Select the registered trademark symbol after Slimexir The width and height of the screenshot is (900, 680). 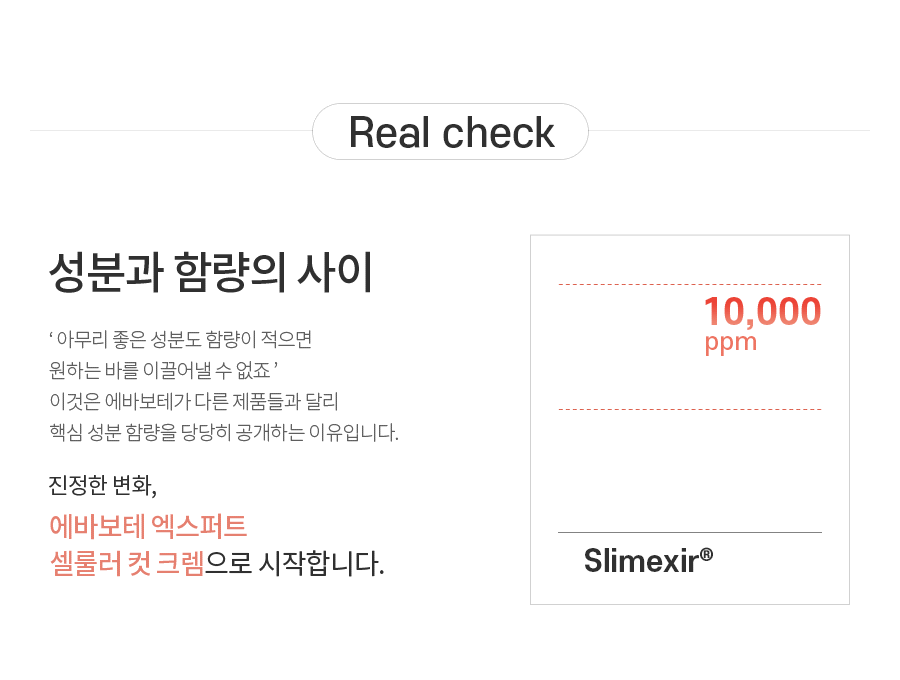[707, 554]
